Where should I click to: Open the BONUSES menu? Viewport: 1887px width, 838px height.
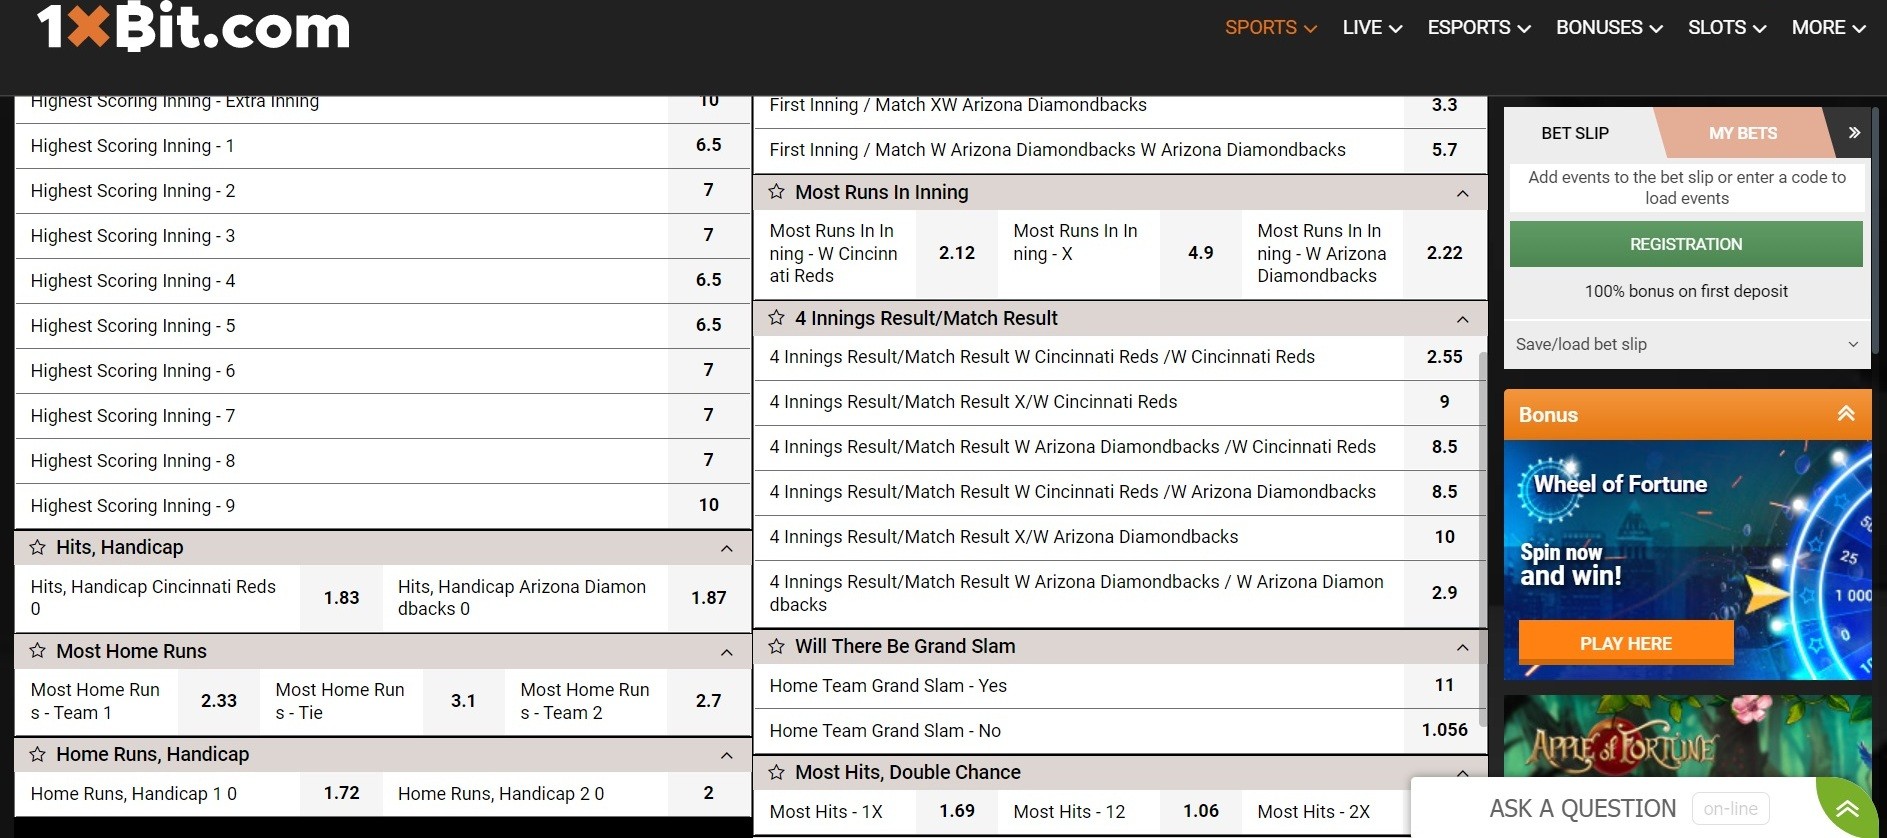pyautogui.click(x=1609, y=28)
